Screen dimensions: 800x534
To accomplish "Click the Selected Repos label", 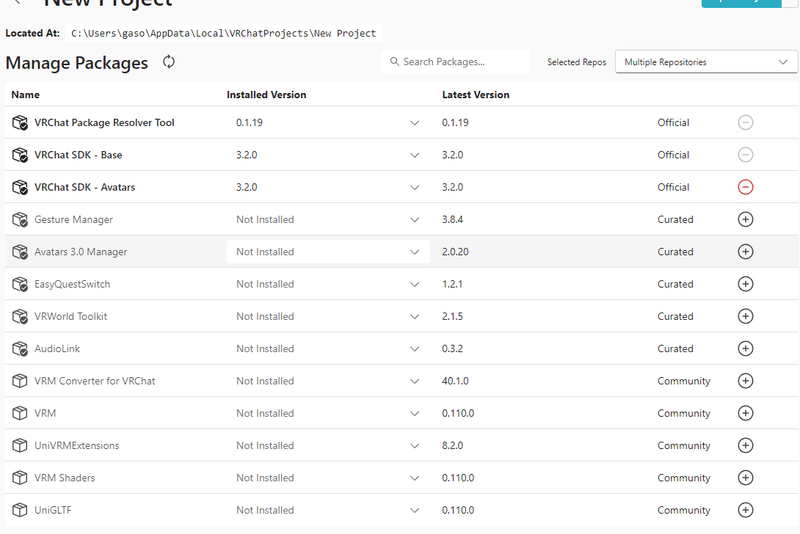I will point(577,62).
